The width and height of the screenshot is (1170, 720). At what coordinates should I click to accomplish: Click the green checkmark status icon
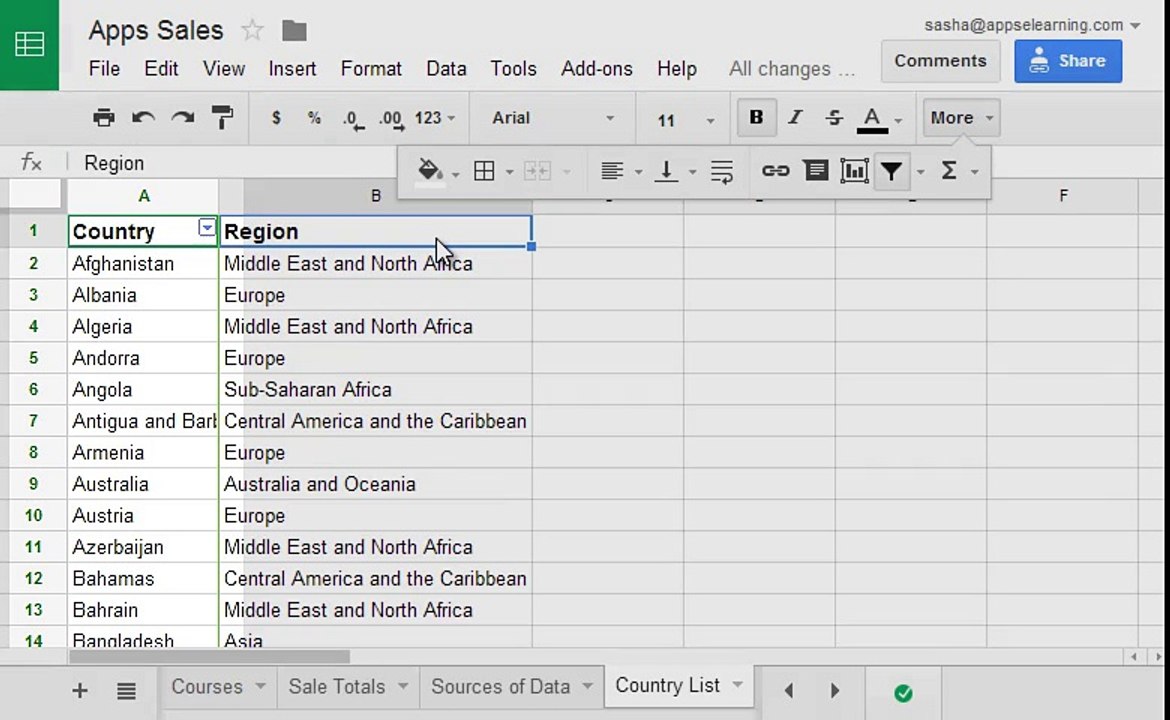(x=904, y=693)
